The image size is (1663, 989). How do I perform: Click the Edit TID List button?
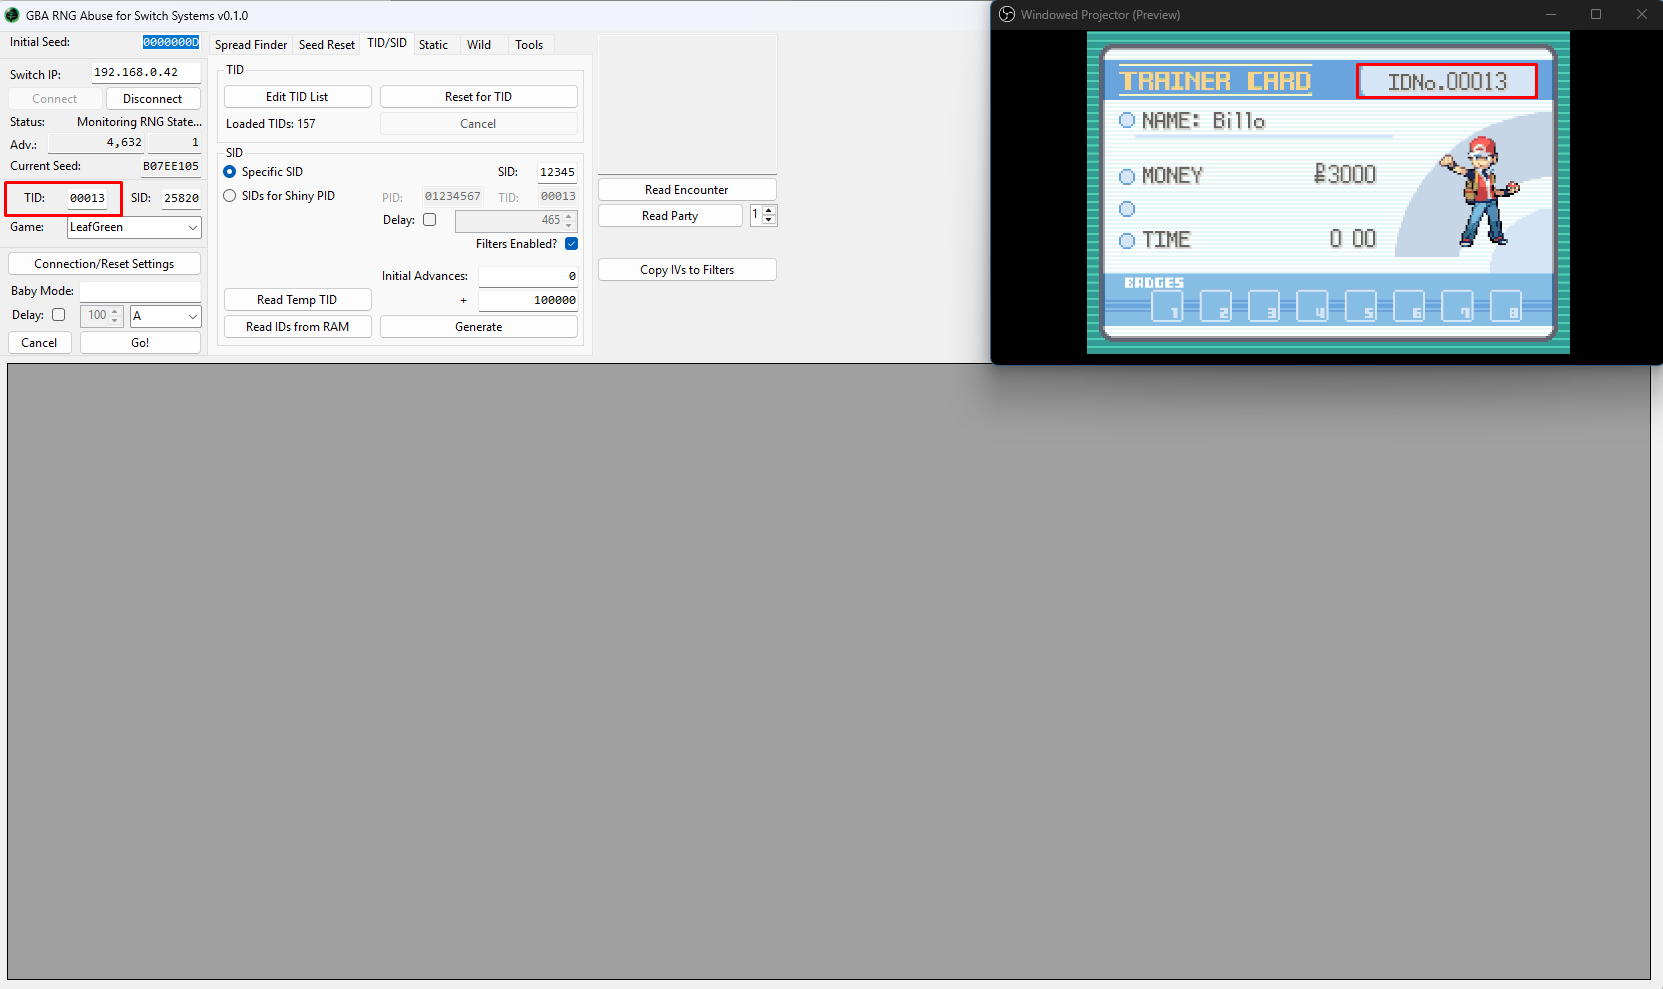297,97
